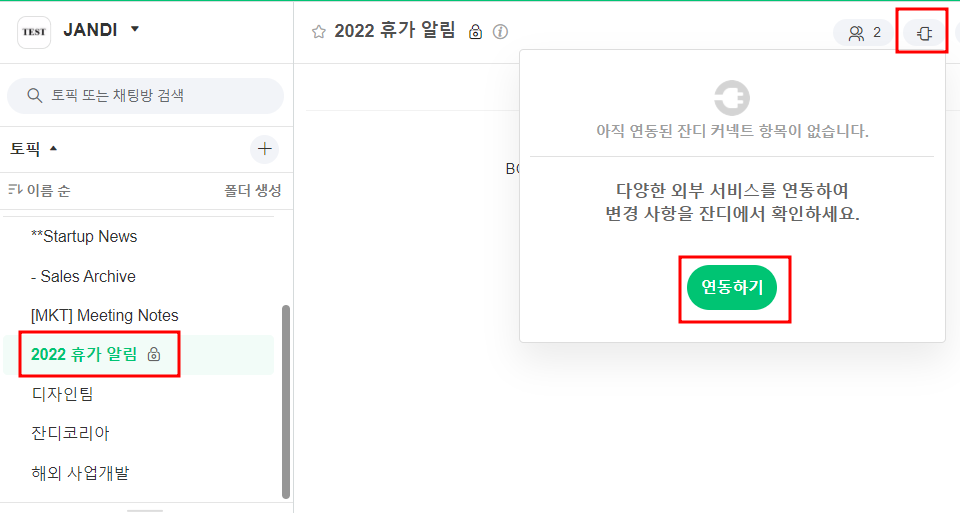Select the - Sales Archive topic

point(83,276)
